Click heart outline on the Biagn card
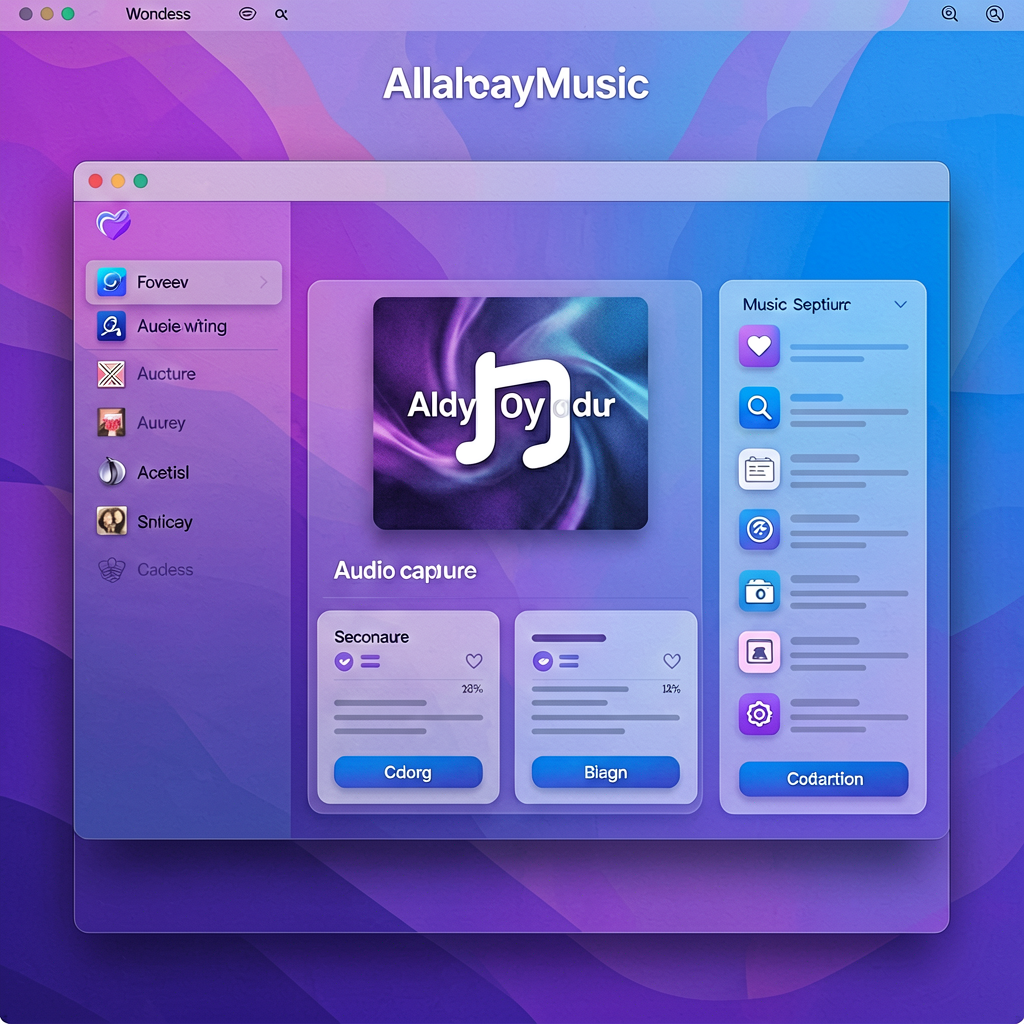 [672, 661]
